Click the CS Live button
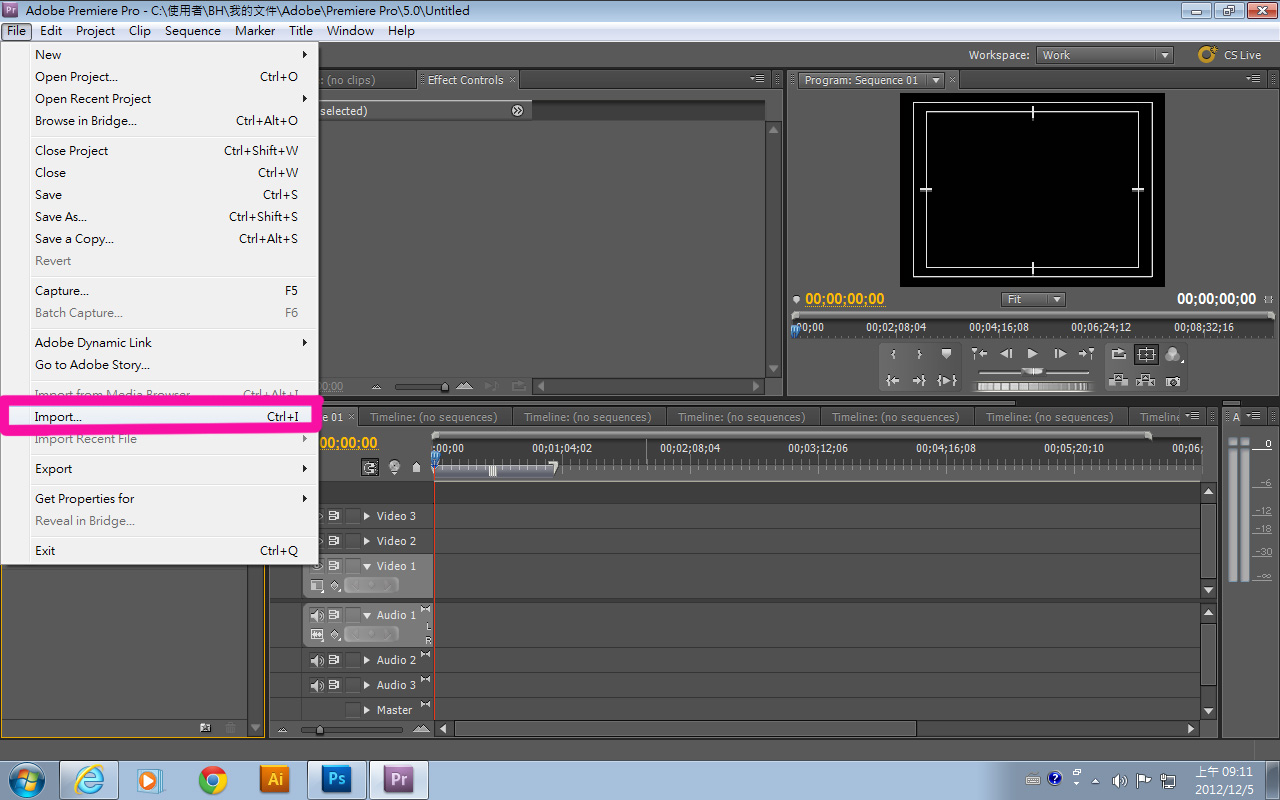The width and height of the screenshot is (1280, 800). 1230,55
